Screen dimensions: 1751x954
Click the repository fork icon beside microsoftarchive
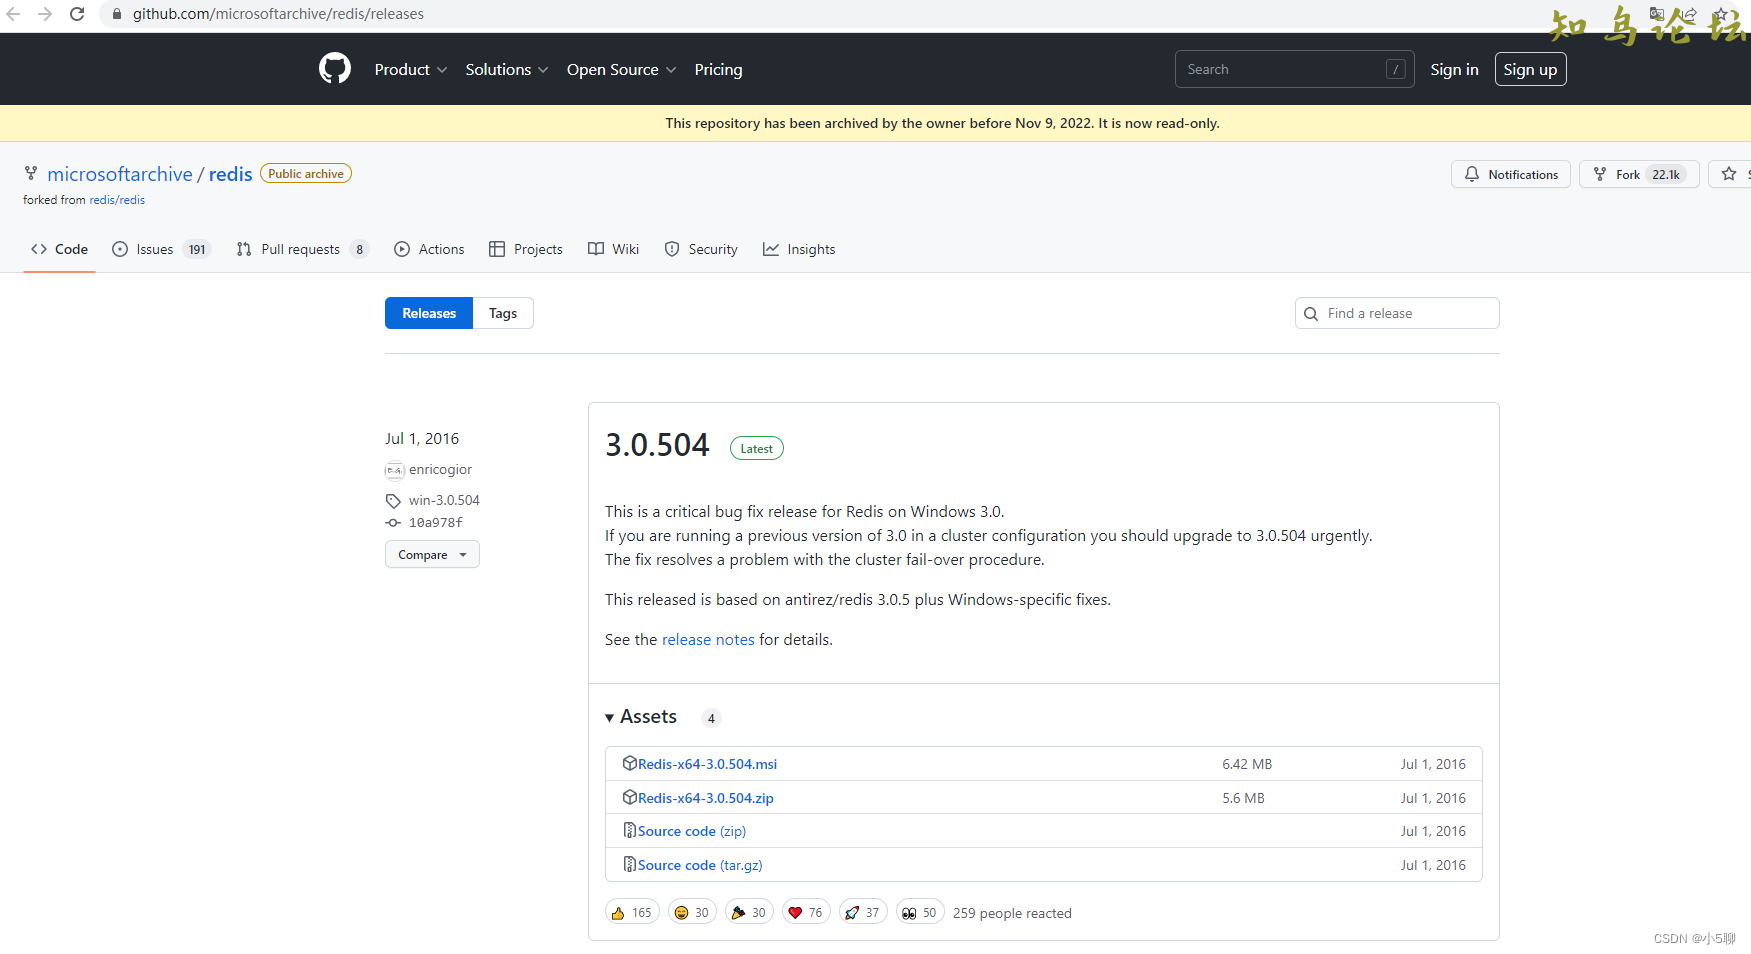point(31,174)
